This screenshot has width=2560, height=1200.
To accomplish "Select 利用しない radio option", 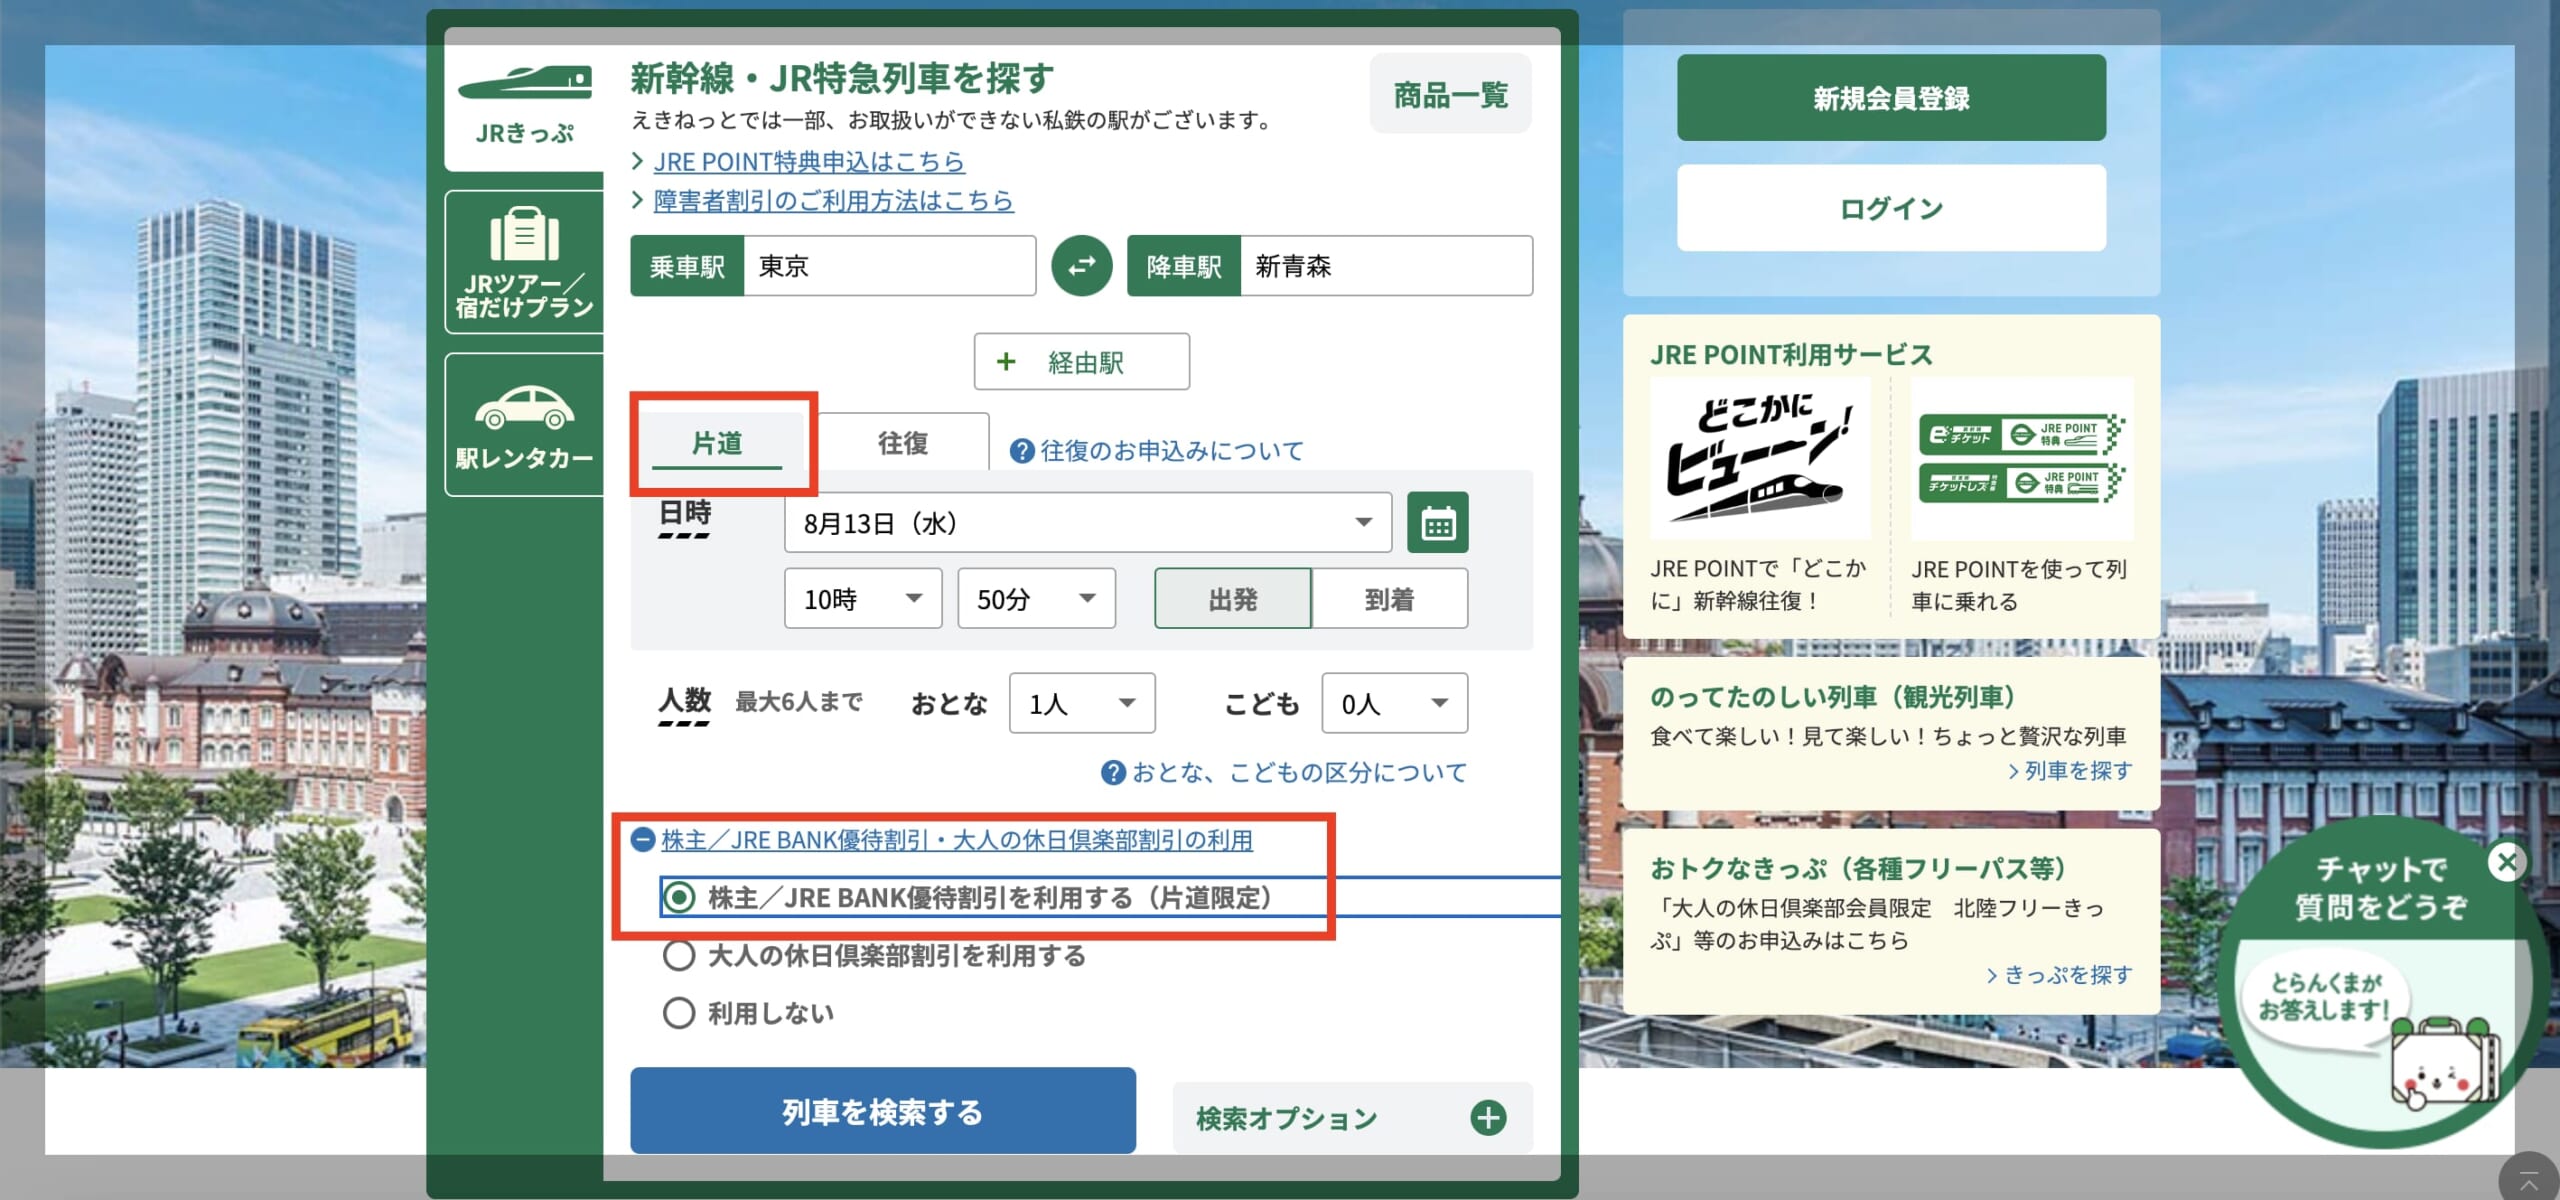I will [x=679, y=1013].
